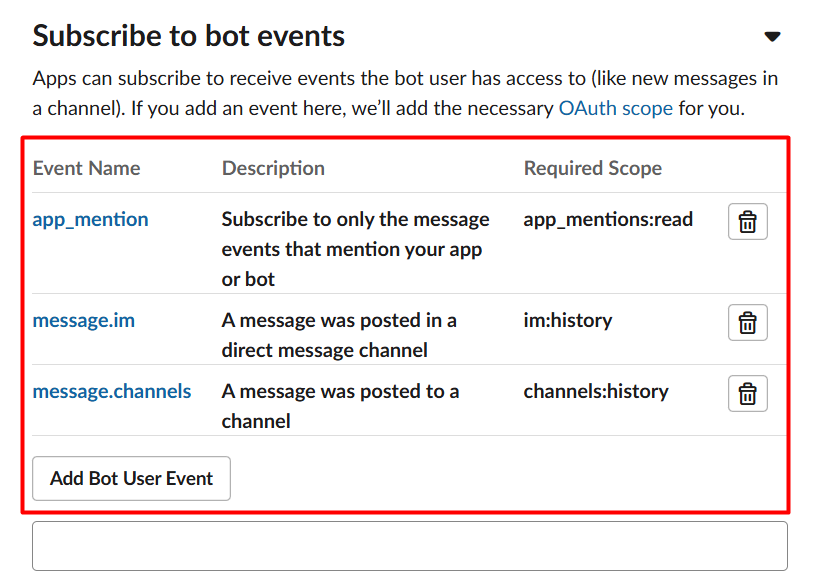Select the app_mentions:read scope text
This screenshot has height=585, width=818.
(608, 220)
